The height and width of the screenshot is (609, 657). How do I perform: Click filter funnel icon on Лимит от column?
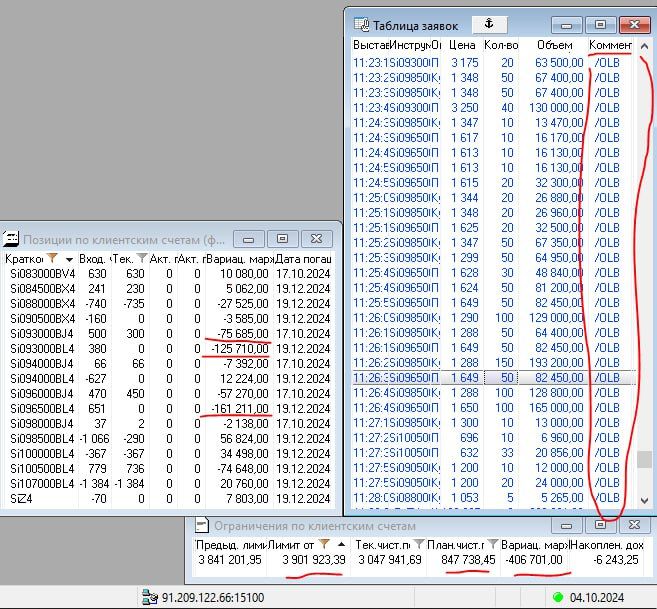[x=323, y=544]
